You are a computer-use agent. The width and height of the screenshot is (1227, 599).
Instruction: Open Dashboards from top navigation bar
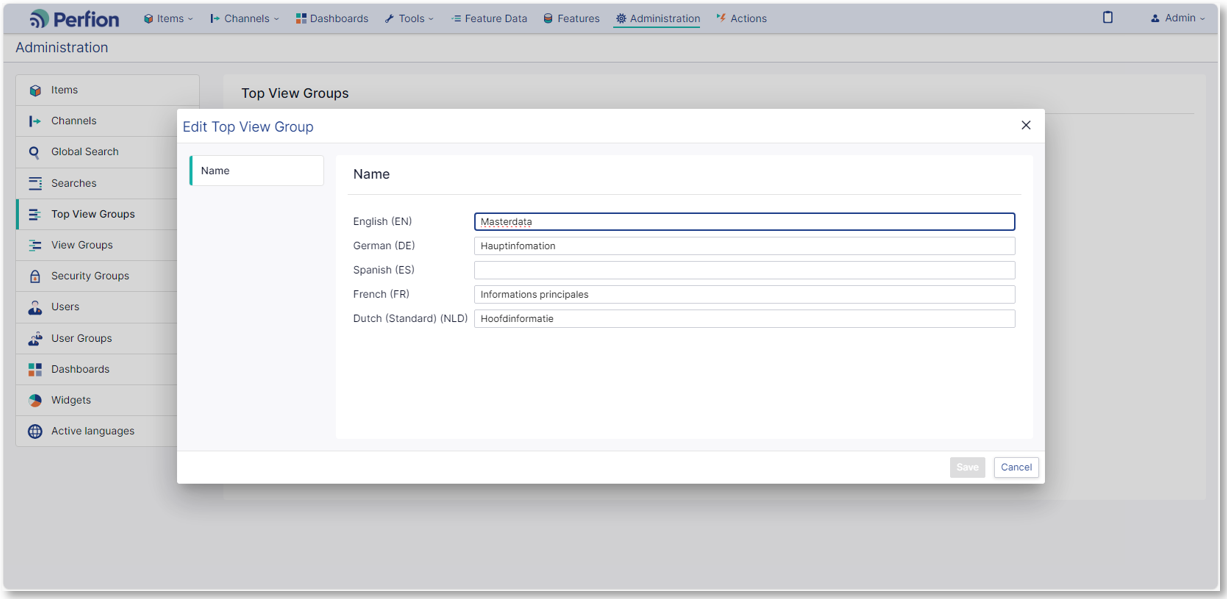332,19
